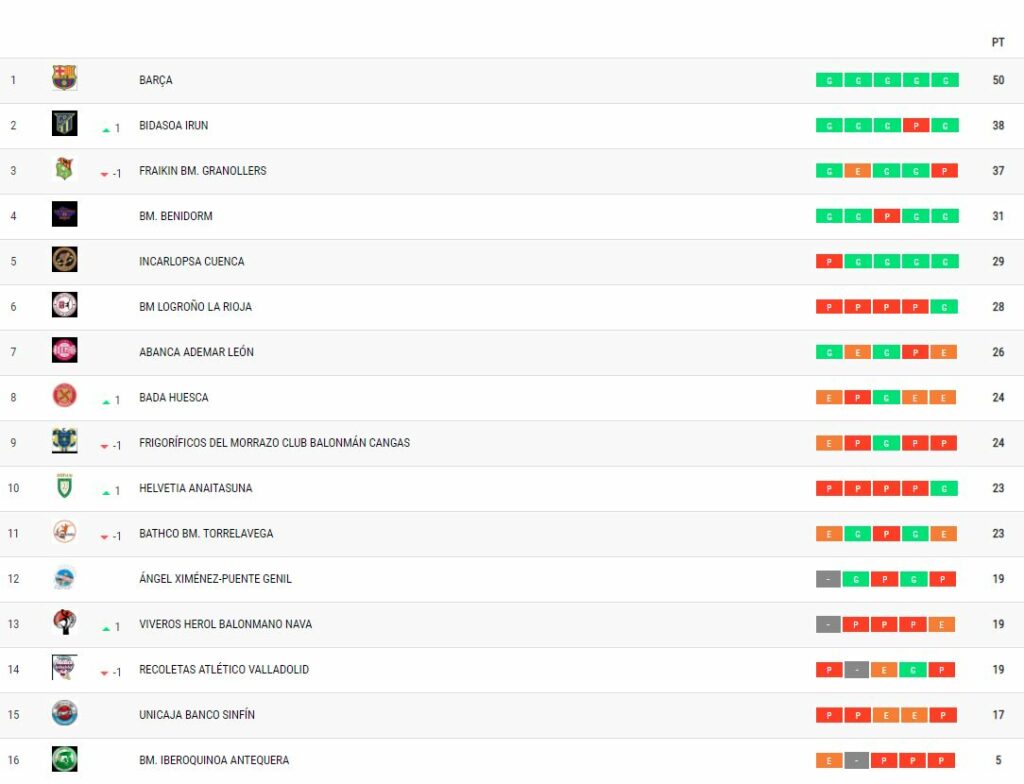
Task: Click BM Logroño's 28 points value
Action: [x=998, y=306]
